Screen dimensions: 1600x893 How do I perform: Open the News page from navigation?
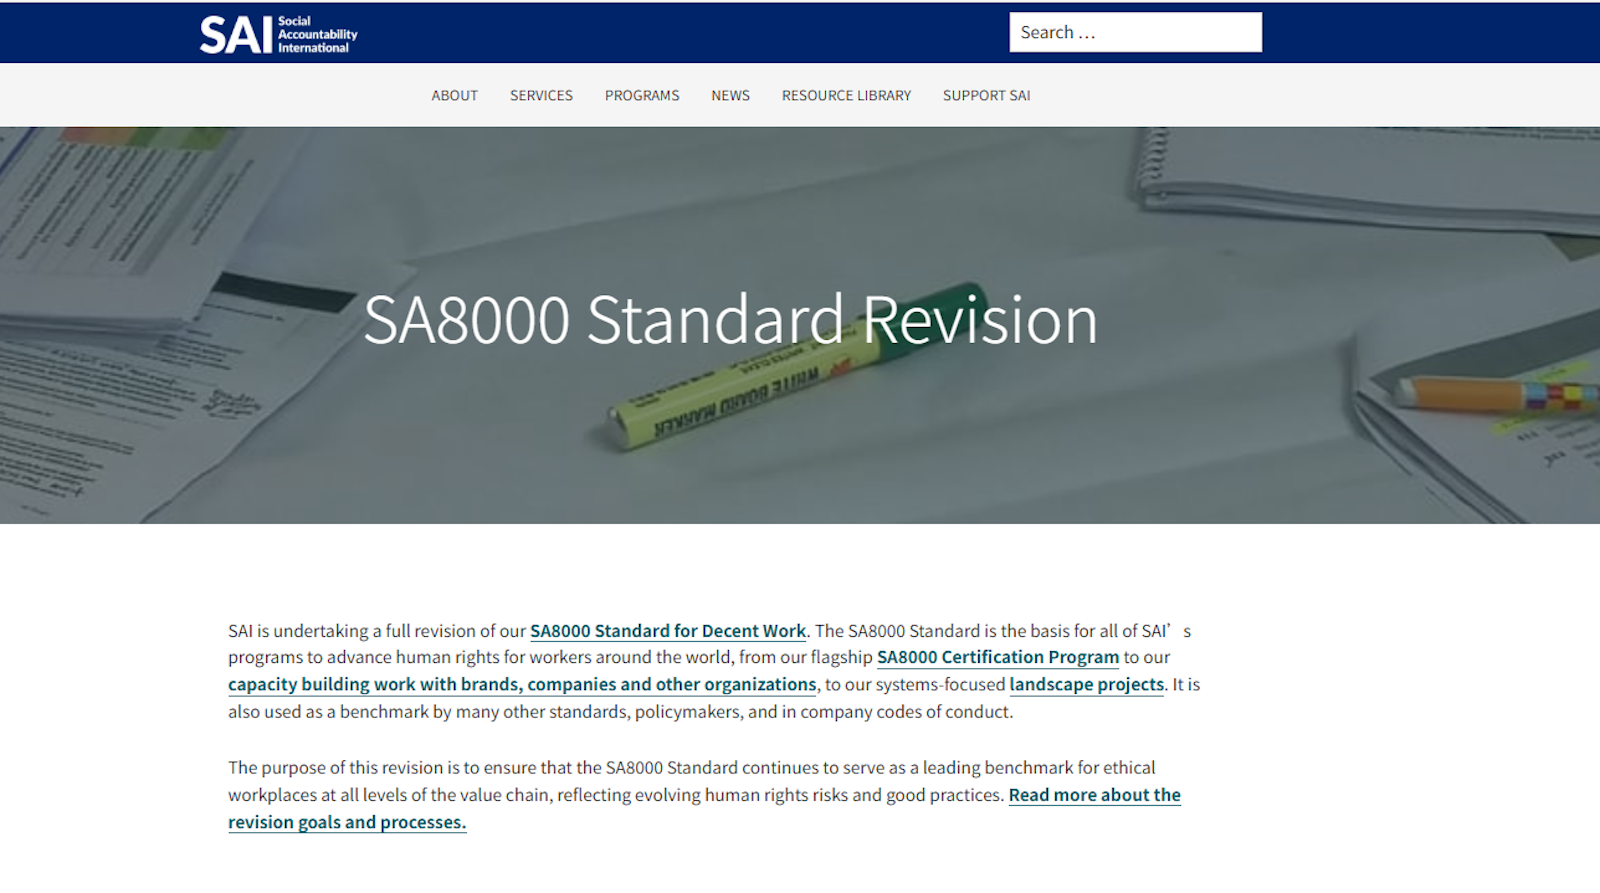[x=730, y=95]
